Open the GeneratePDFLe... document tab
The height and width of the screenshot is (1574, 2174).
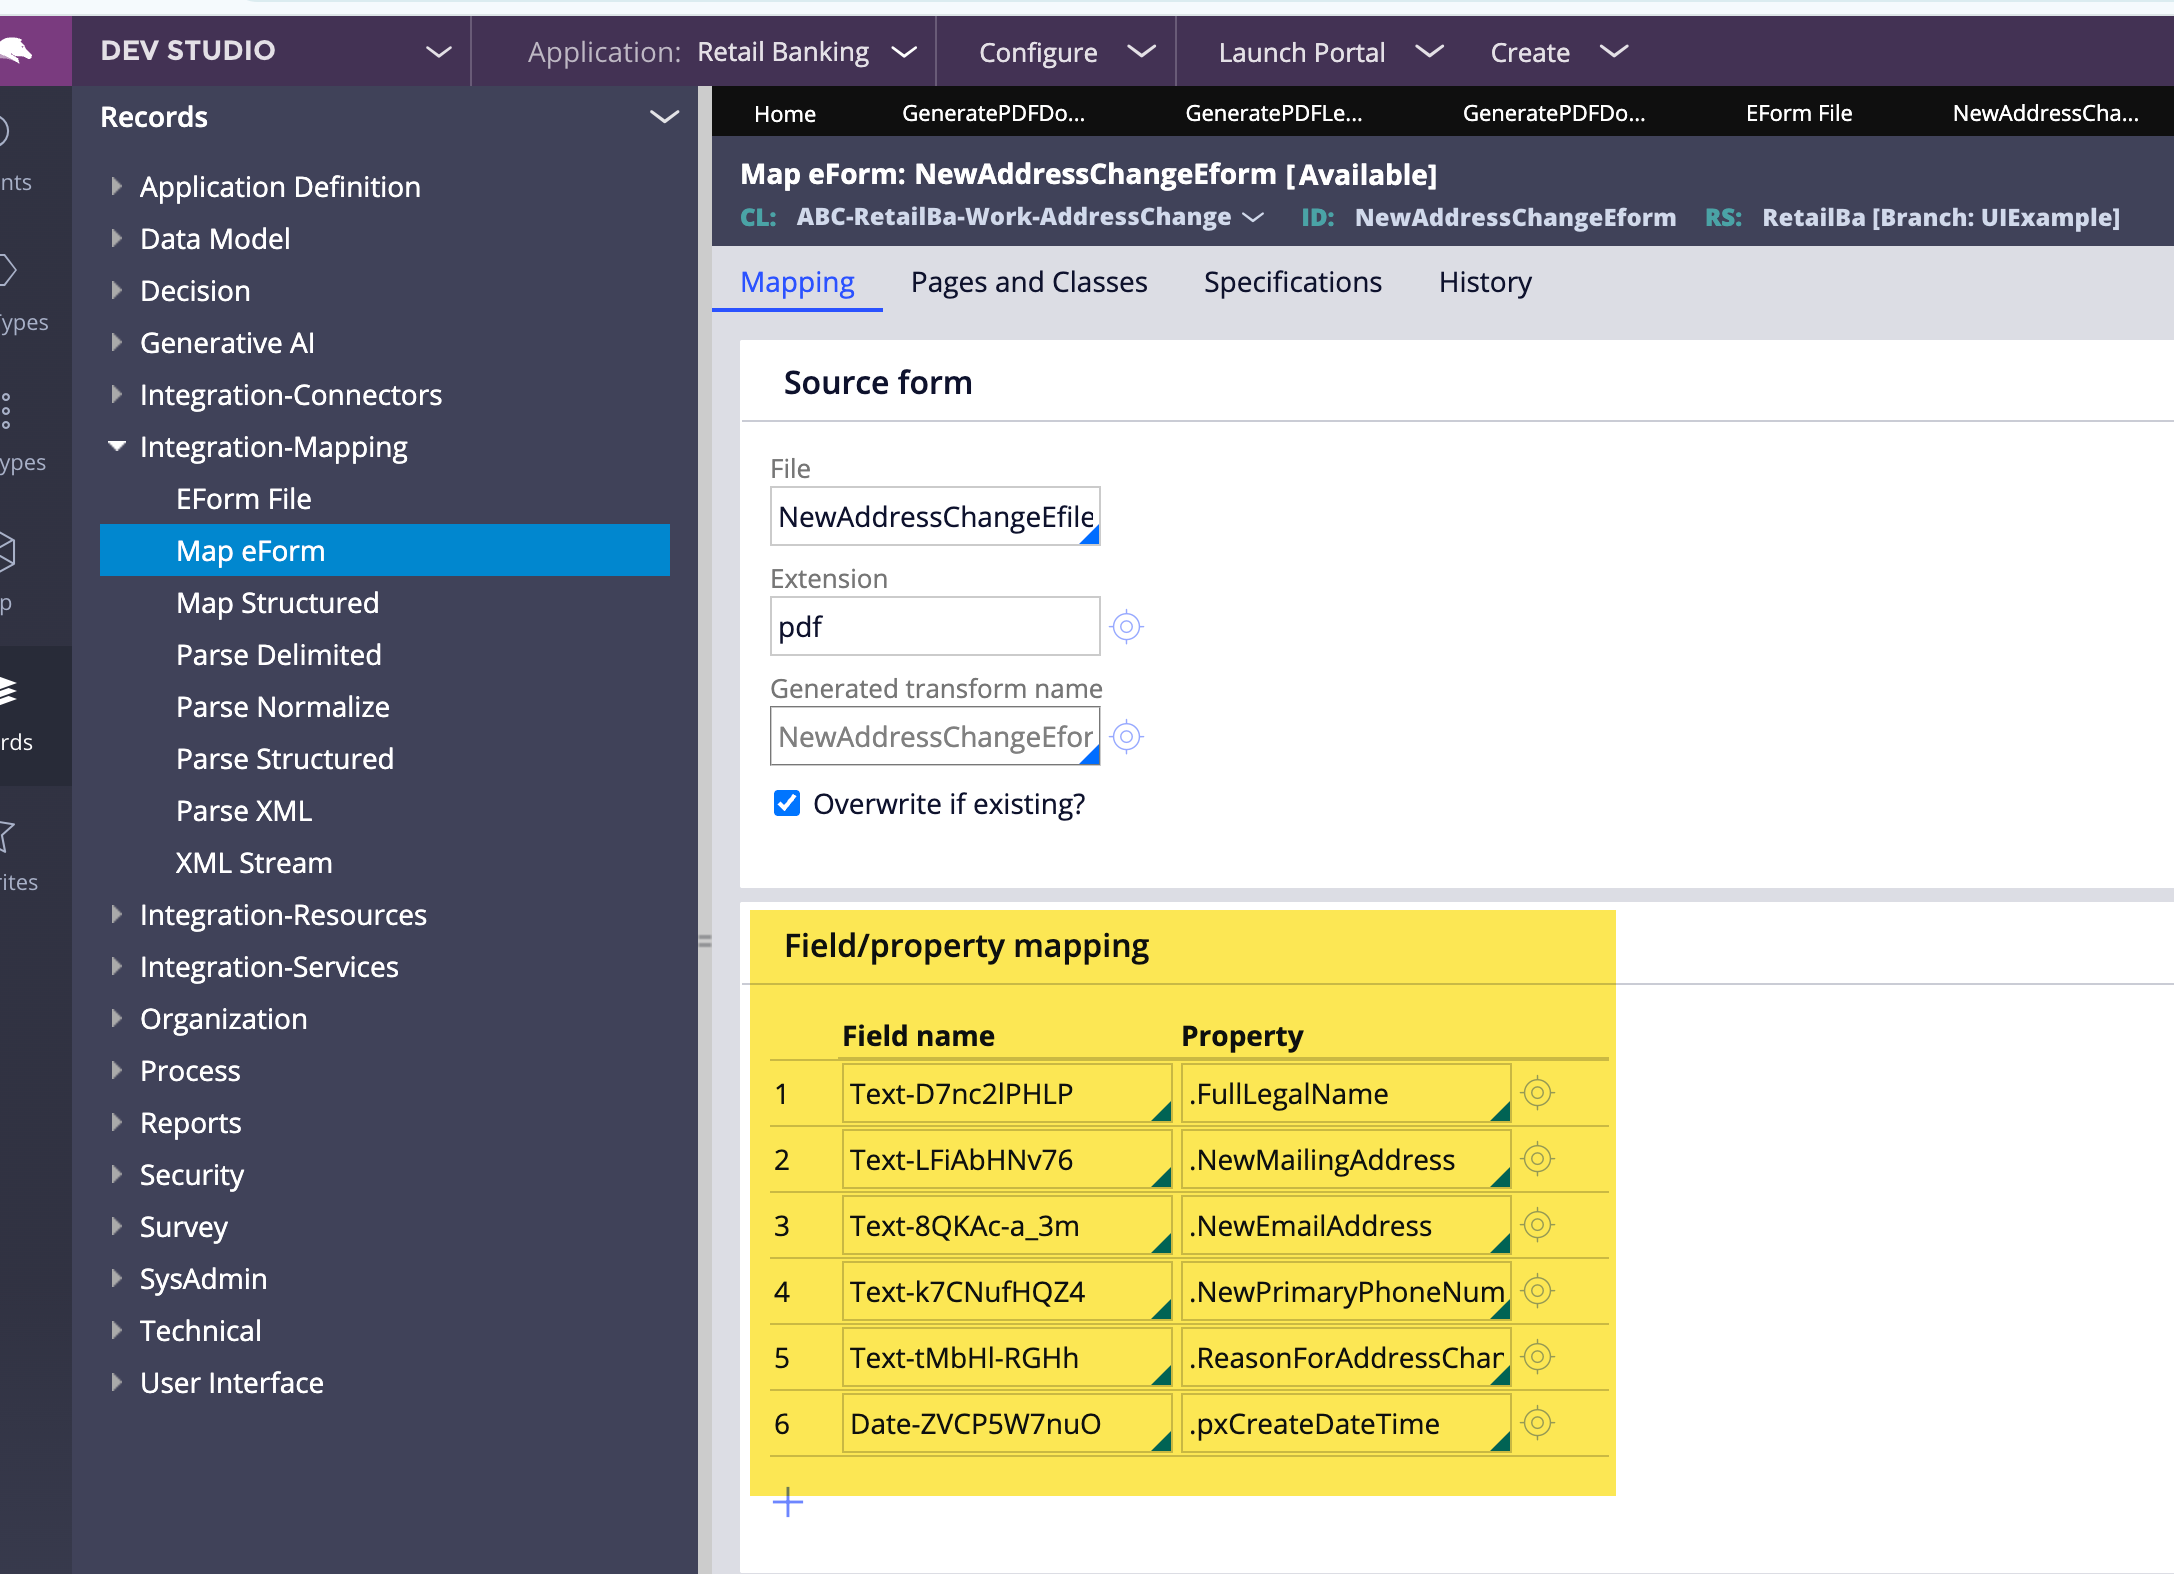1274,113
